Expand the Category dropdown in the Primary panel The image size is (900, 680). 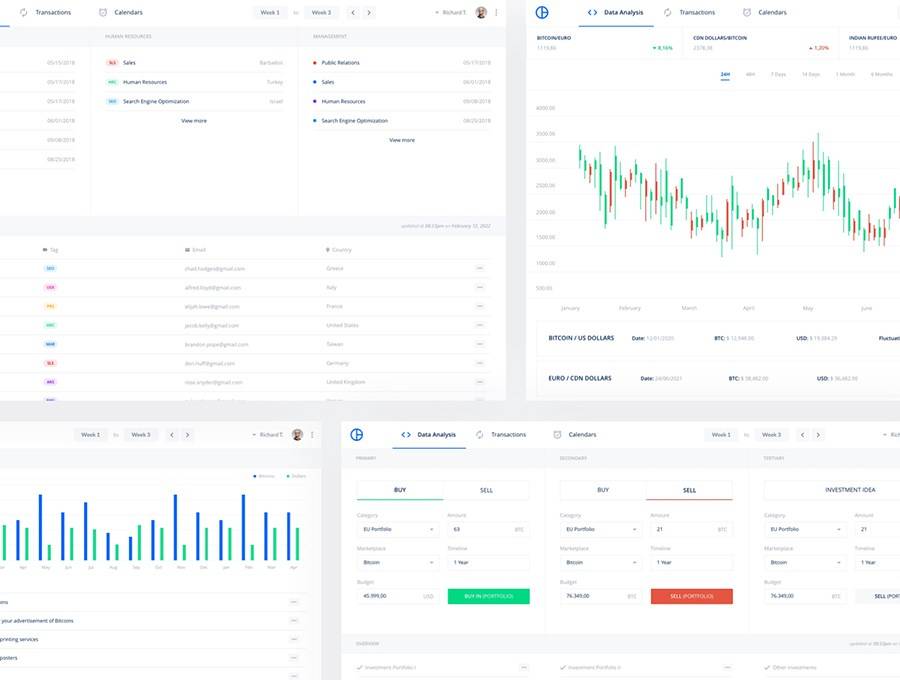[397, 529]
